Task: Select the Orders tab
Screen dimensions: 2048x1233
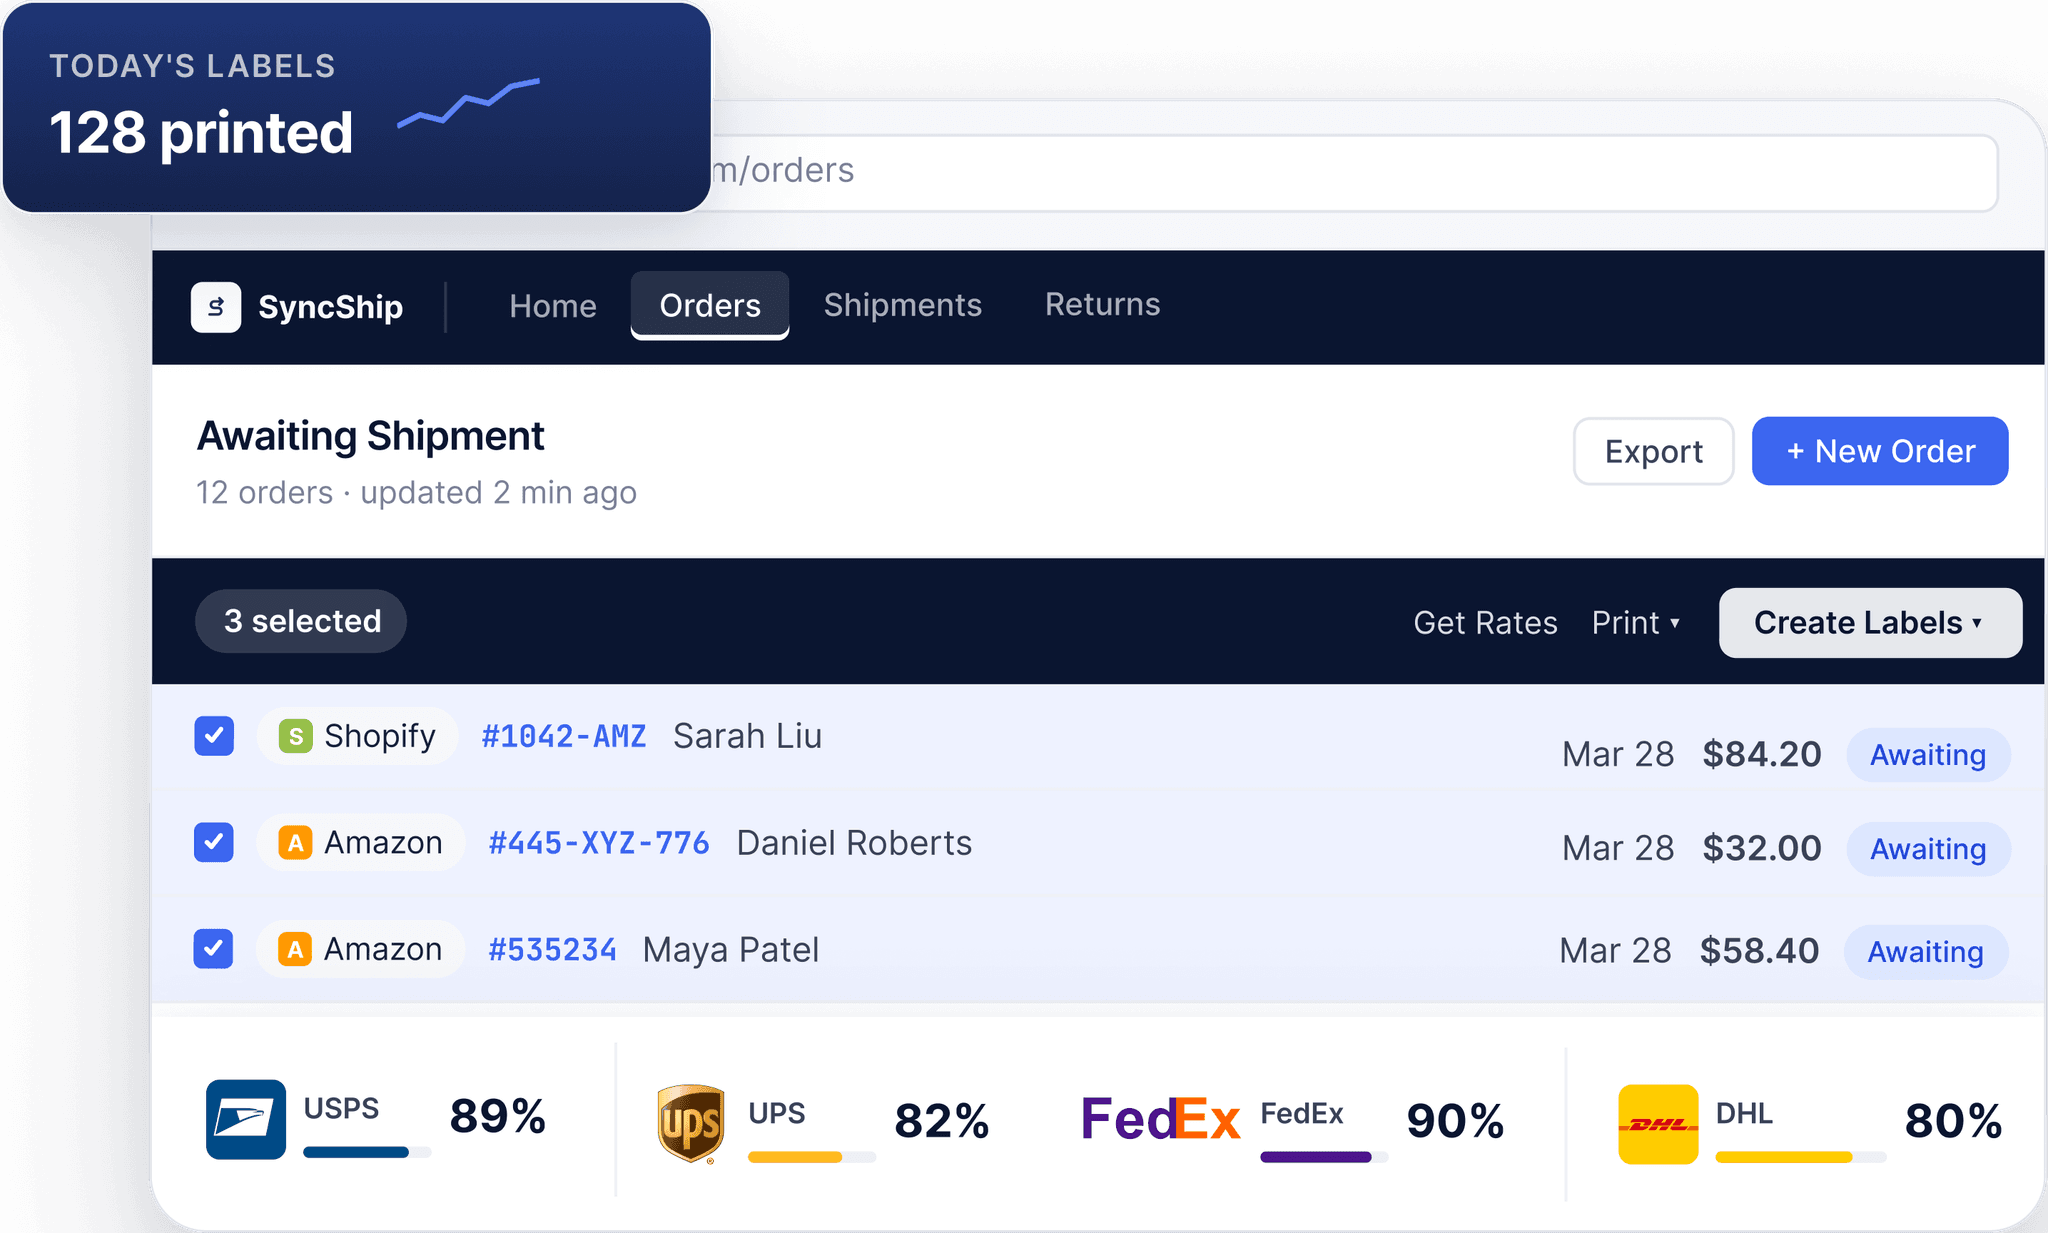Action: pos(710,305)
